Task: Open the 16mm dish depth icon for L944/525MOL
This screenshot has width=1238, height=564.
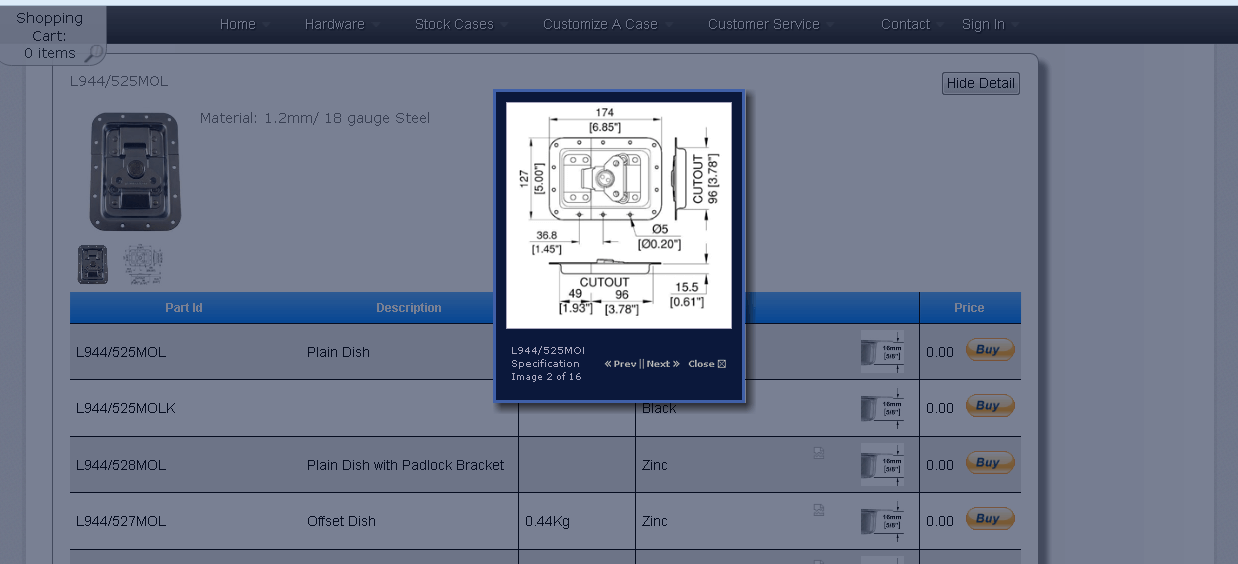Action: tap(882, 352)
